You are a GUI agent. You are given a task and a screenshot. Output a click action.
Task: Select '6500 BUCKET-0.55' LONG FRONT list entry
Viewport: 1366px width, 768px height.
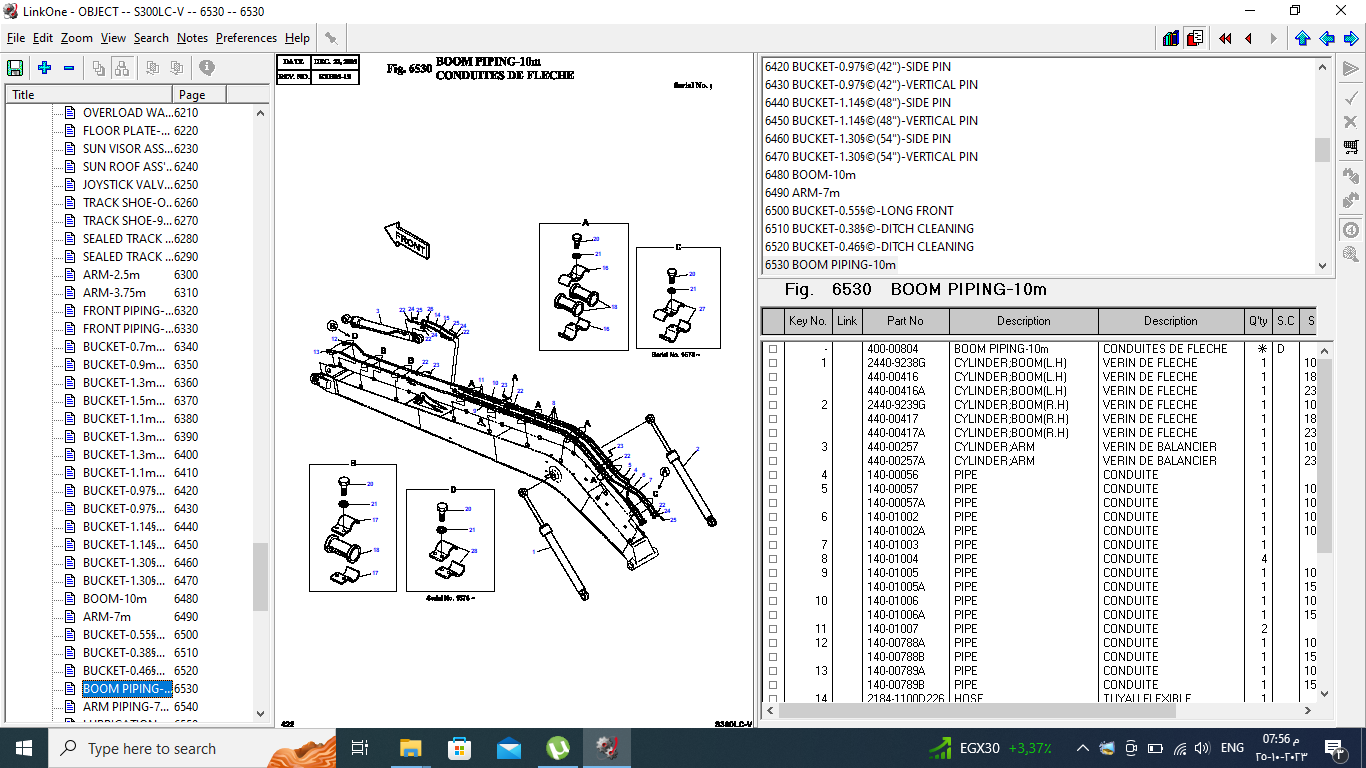point(859,211)
